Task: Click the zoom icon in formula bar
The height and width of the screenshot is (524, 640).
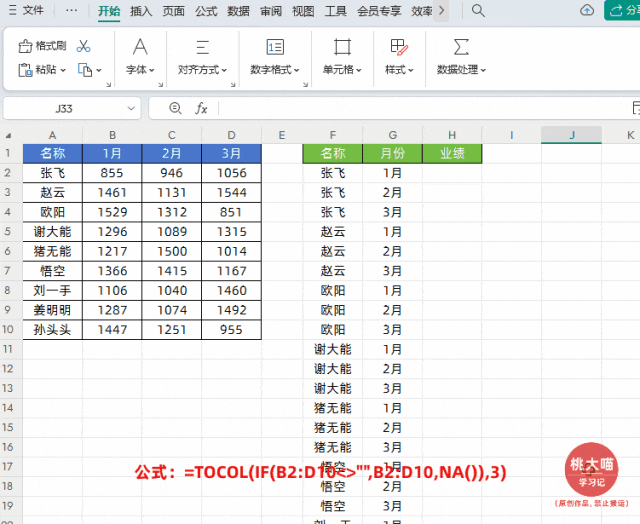Action: click(x=175, y=108)
